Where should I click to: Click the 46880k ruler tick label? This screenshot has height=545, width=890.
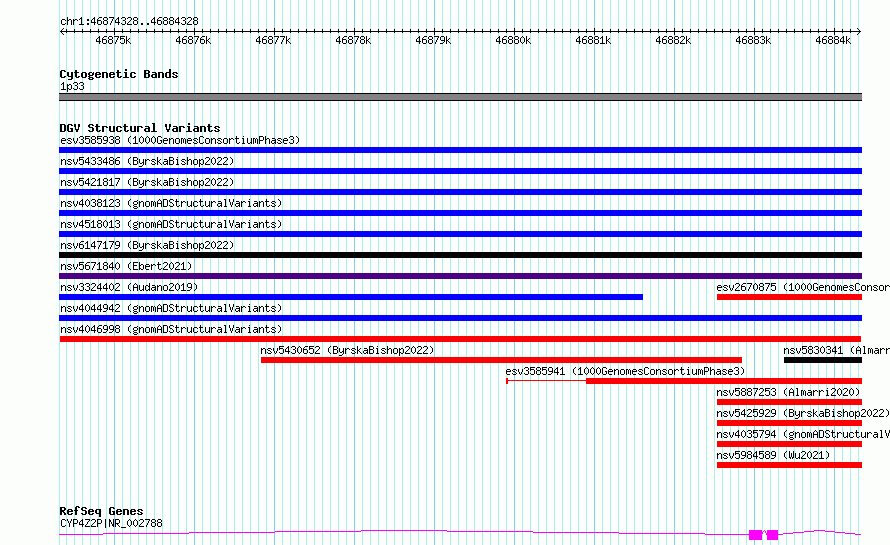513,41
